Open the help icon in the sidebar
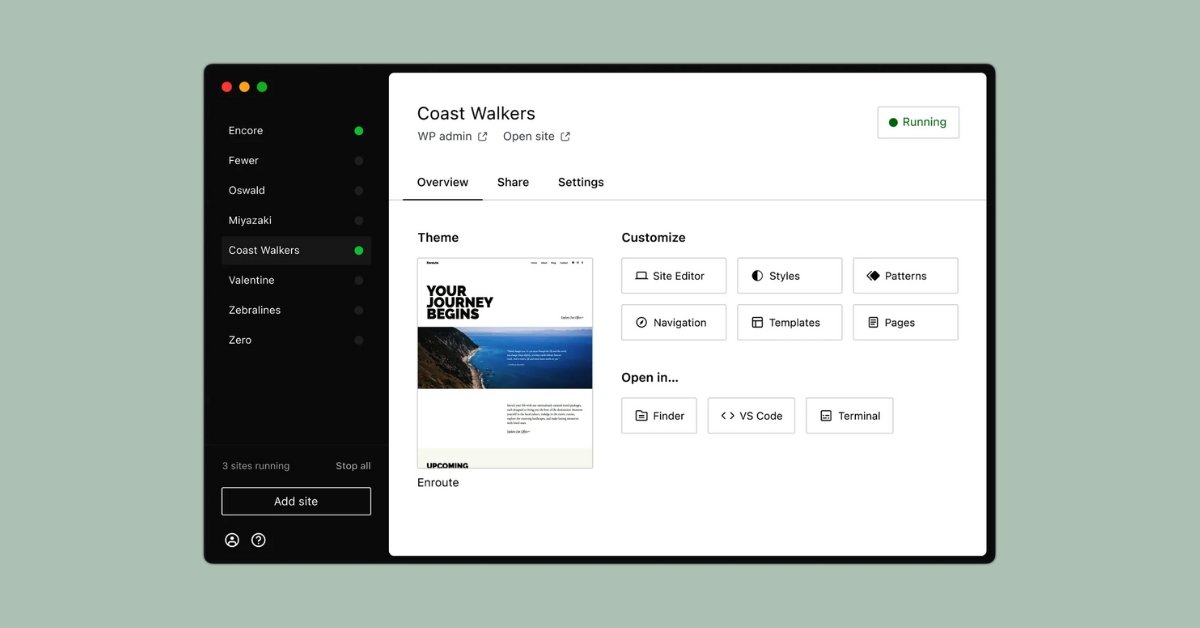 [258, 539]
